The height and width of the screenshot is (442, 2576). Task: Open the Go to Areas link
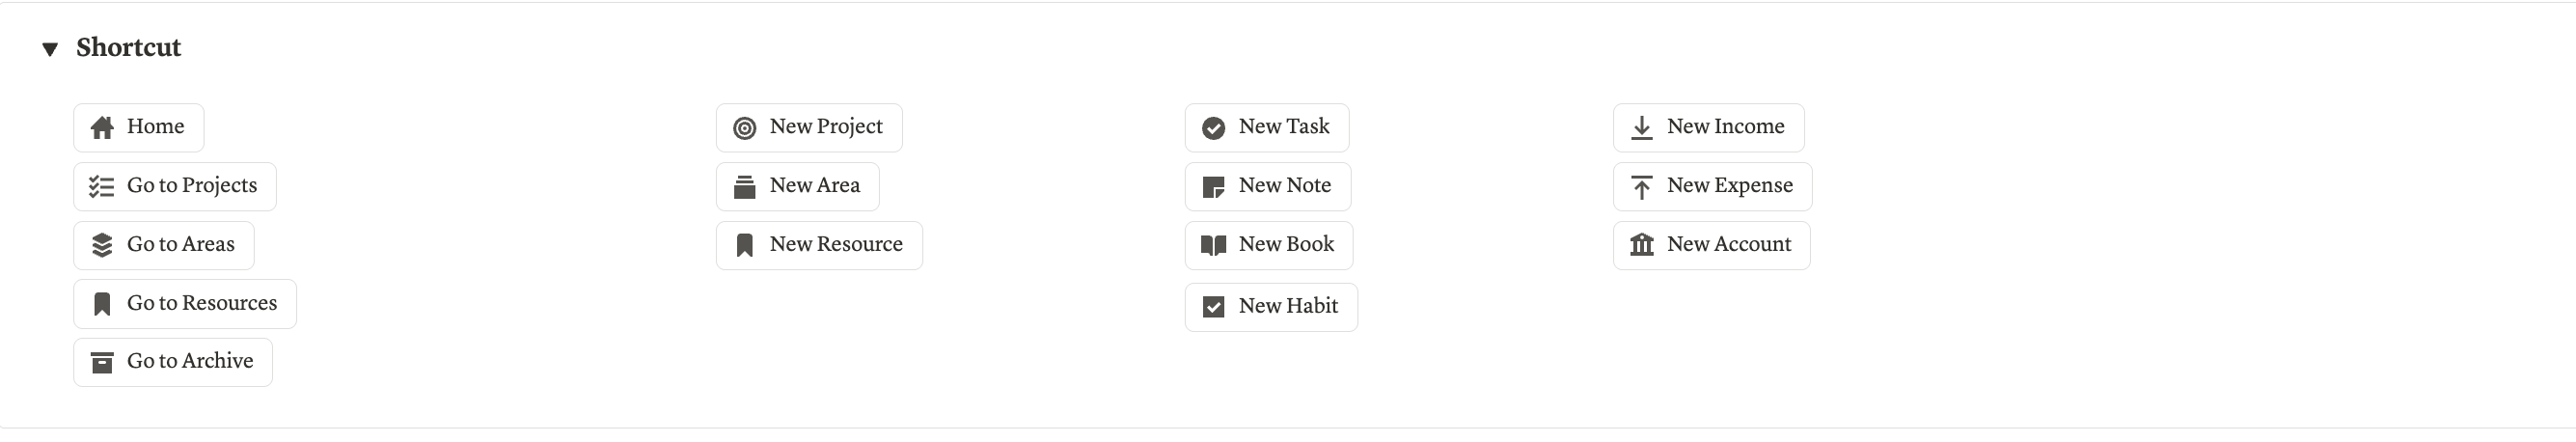coord(181,245)
